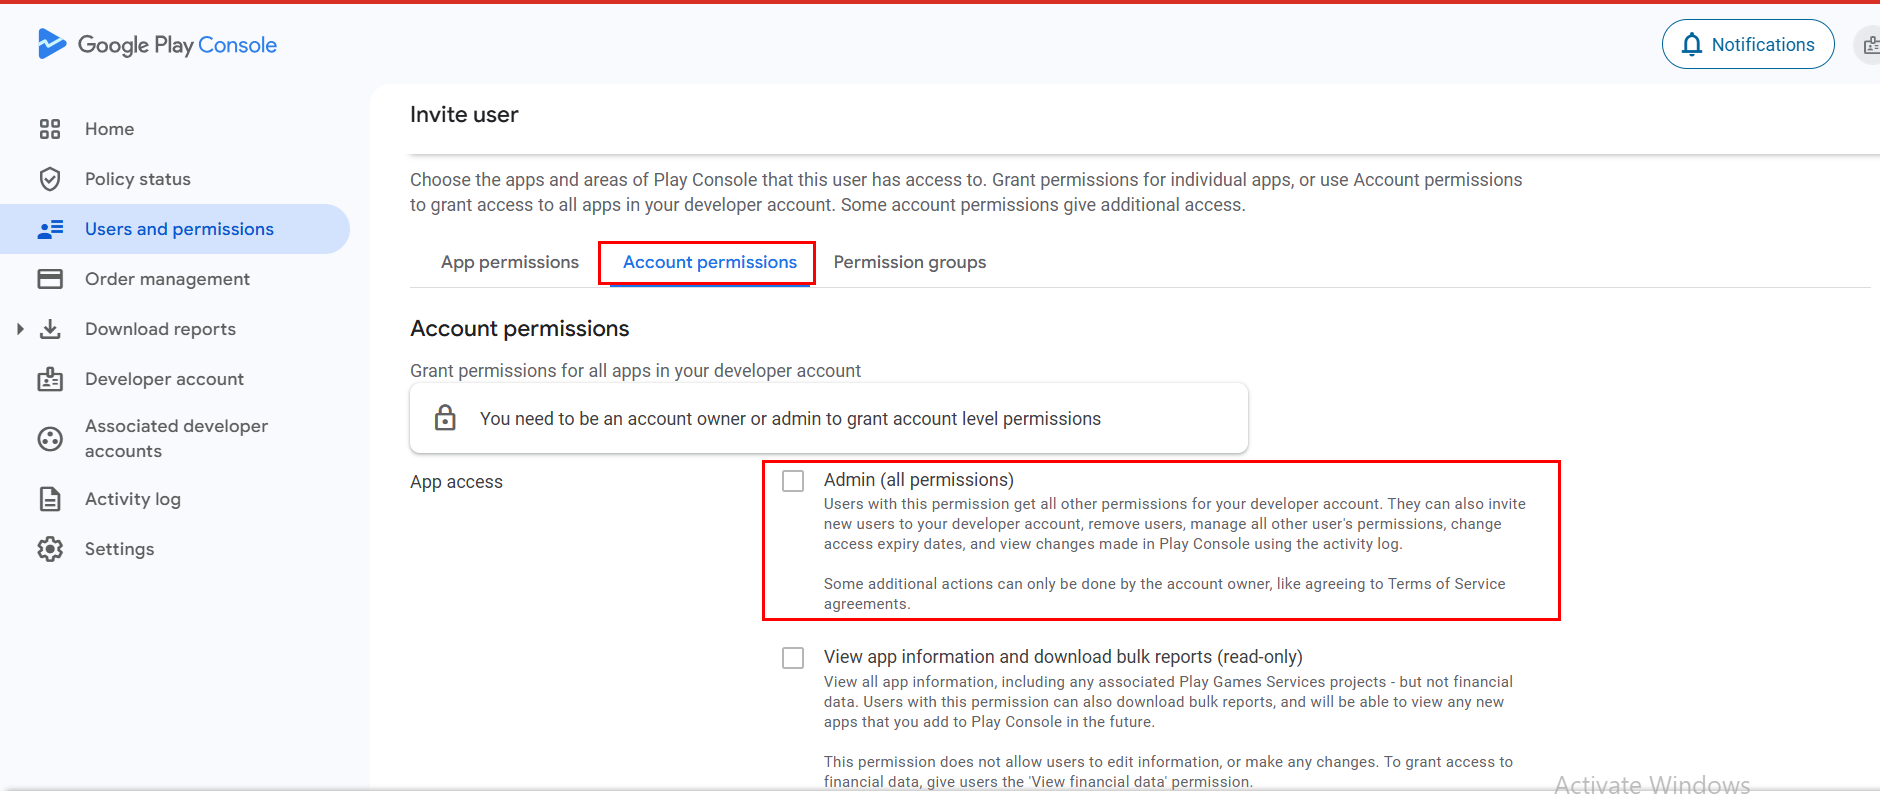Image resolution: width=1880 pixels, height=803 pixels.
Task: Click the Settings gear icon
Action: pos(50,549)
